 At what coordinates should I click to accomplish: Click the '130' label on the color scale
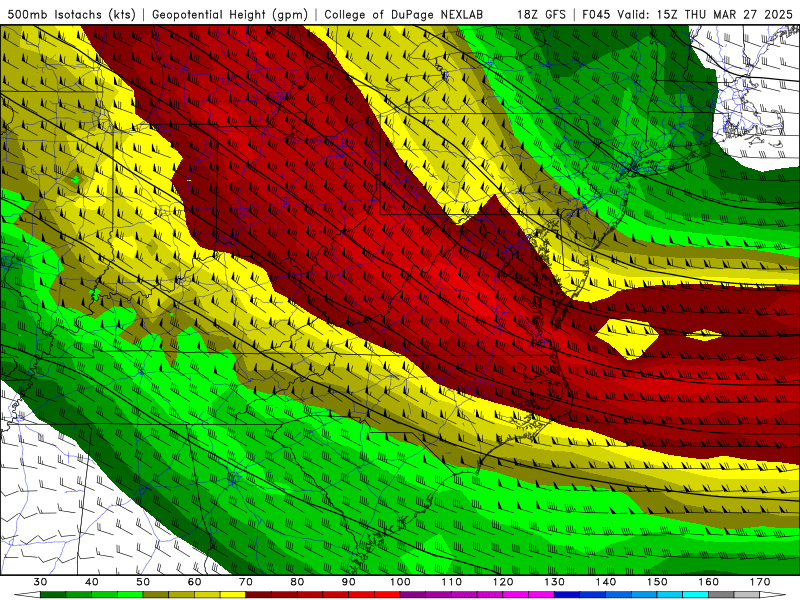(555, 582)
